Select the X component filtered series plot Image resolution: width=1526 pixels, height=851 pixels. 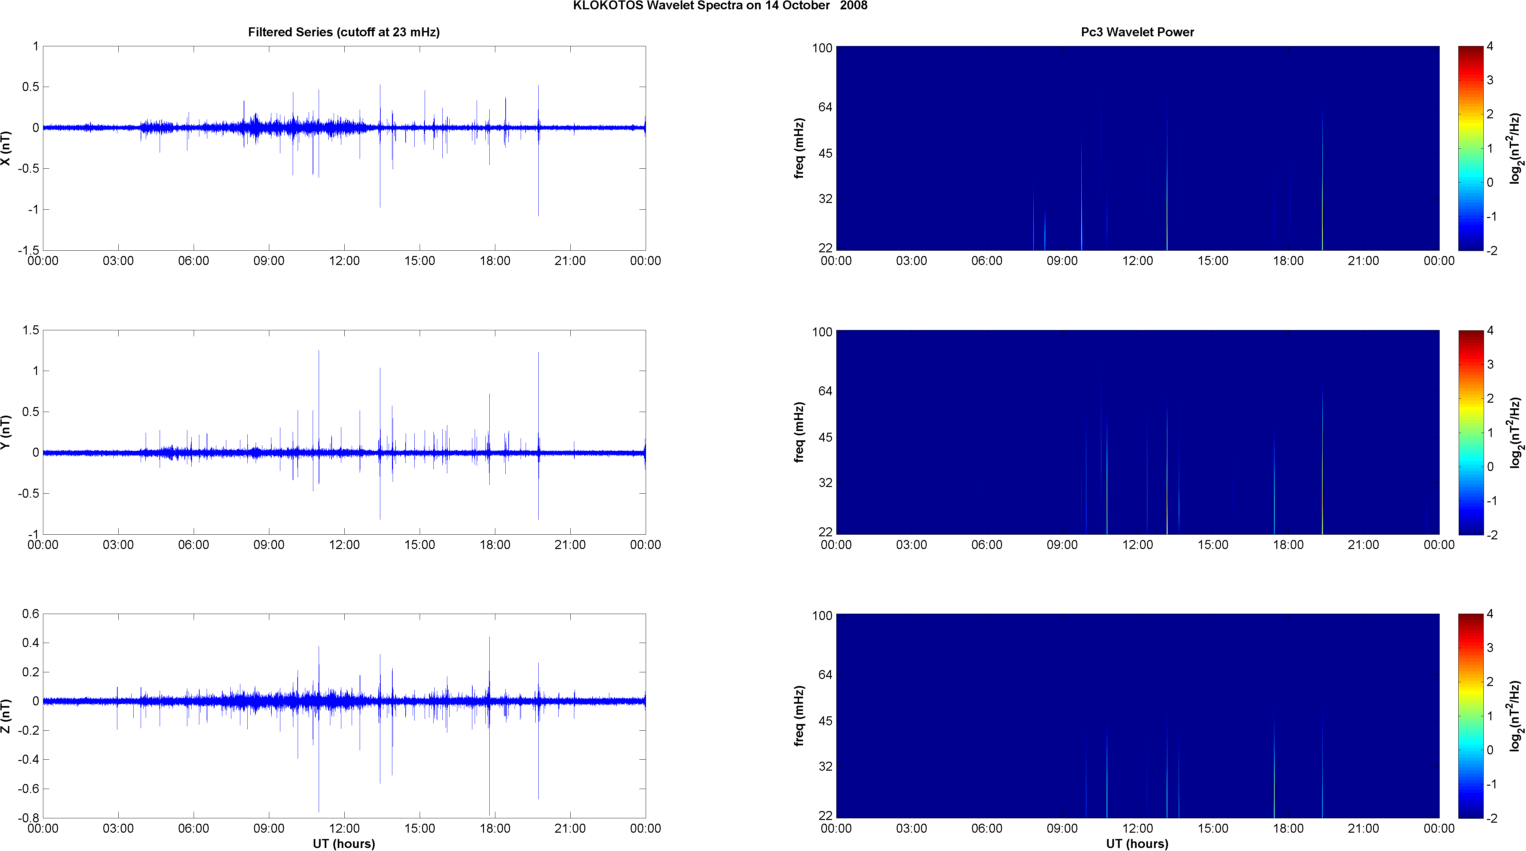[x=344, y=148]
